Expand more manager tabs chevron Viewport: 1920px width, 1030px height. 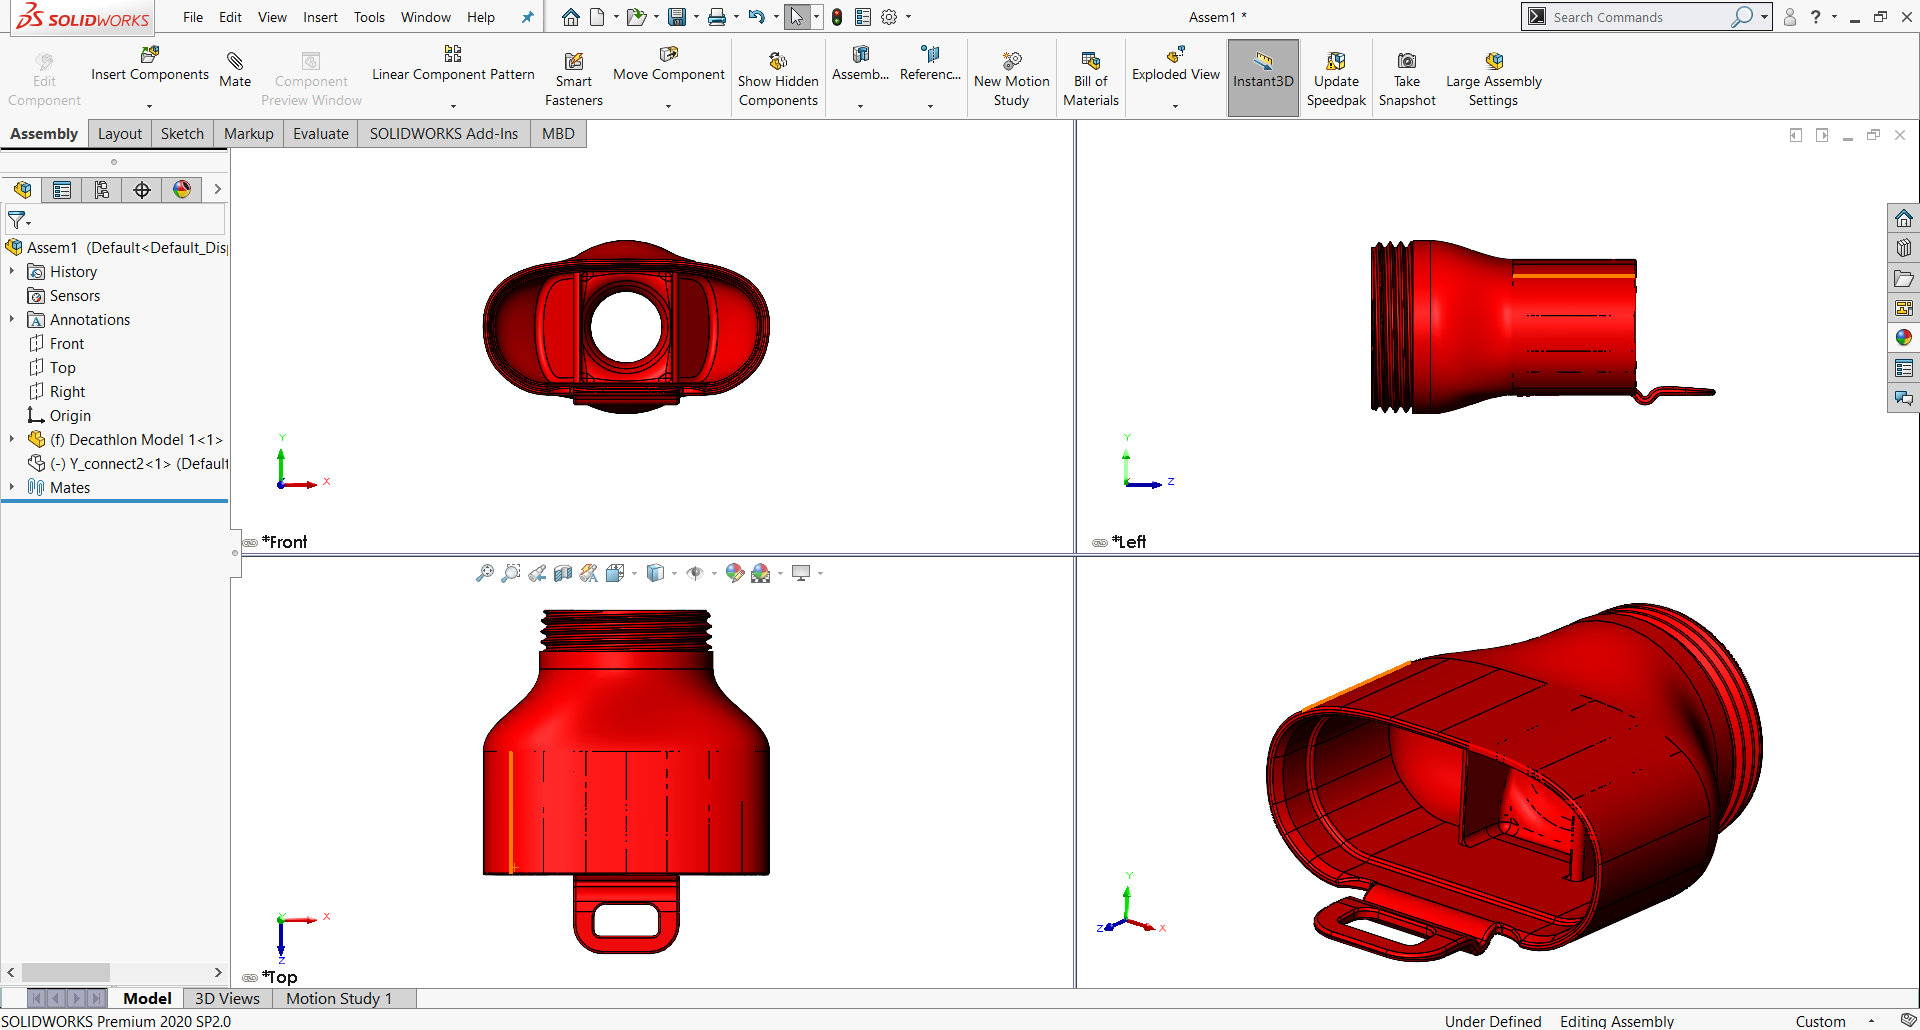pos(217,190)
